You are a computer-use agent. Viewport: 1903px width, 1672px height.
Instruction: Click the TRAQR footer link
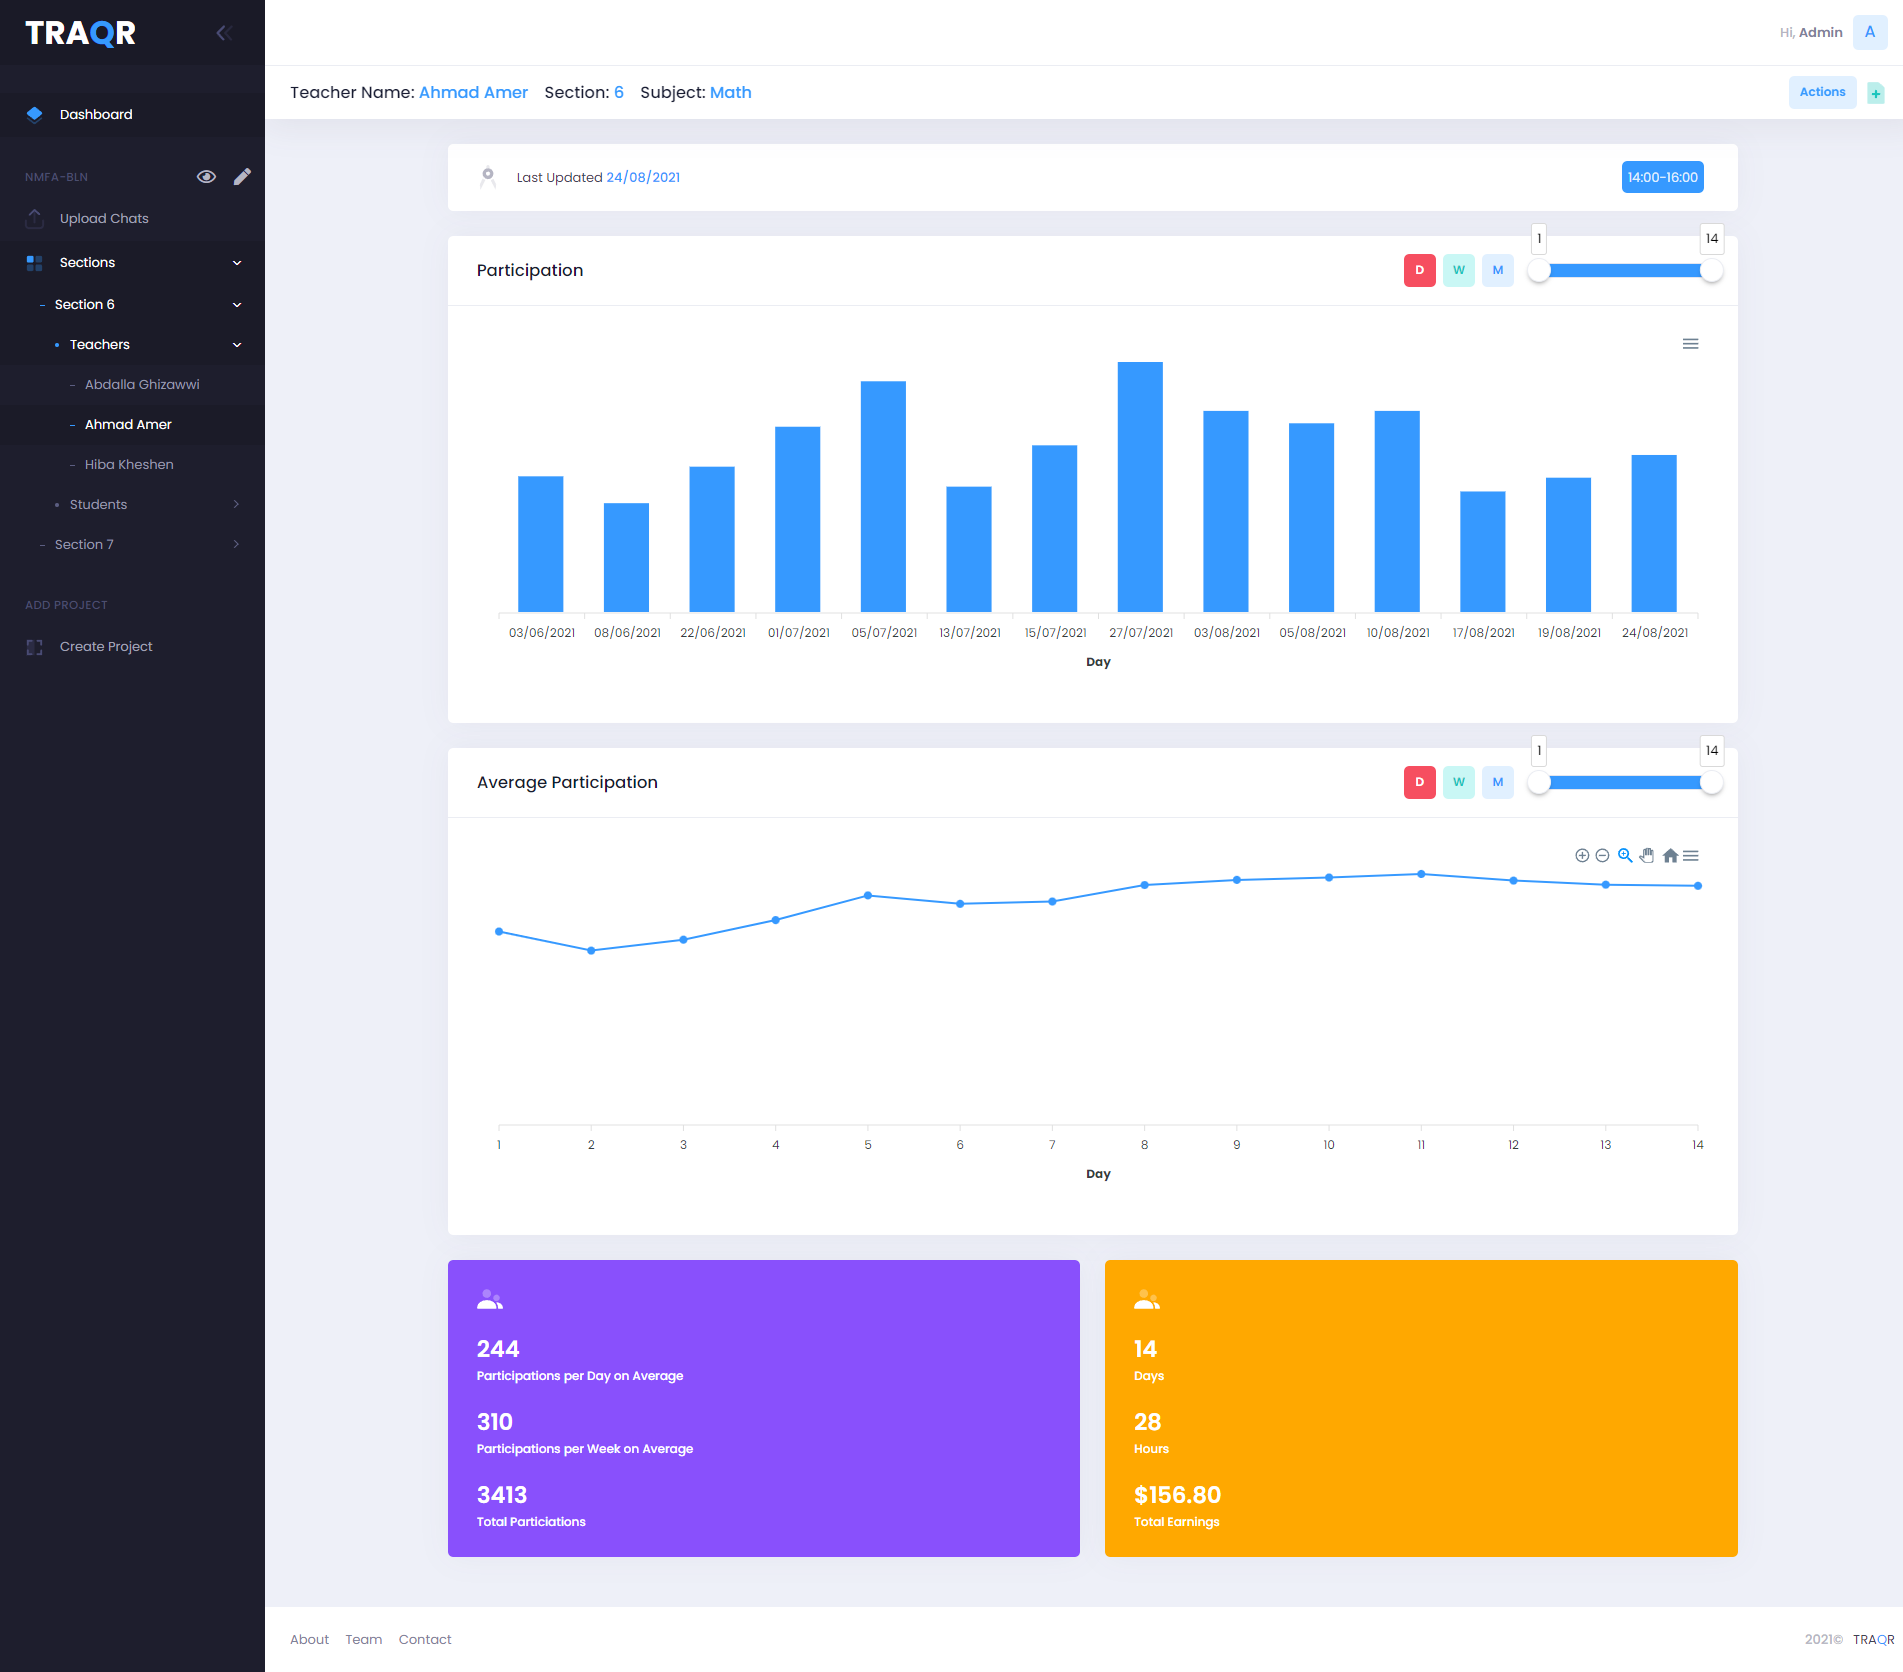point(1873,1640)
